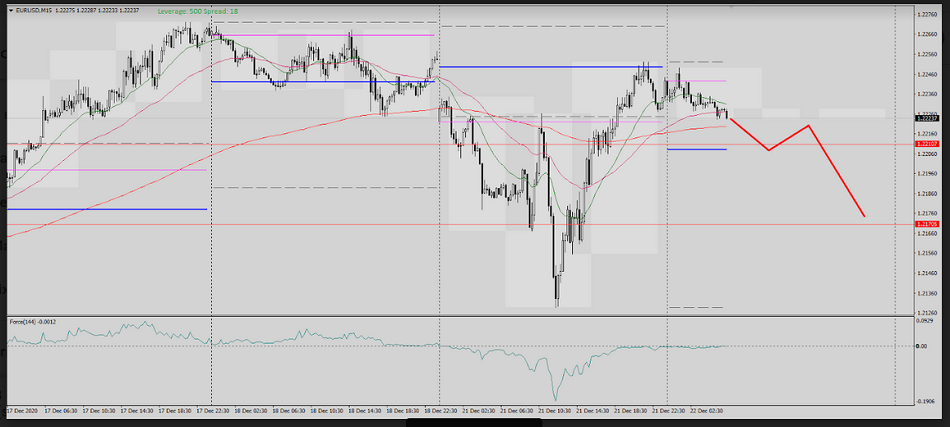Image resolution: width=950 pixels, height=427 pixels.
Task: Select the red 1.21705 price level tag
Action: coord(926,224)
